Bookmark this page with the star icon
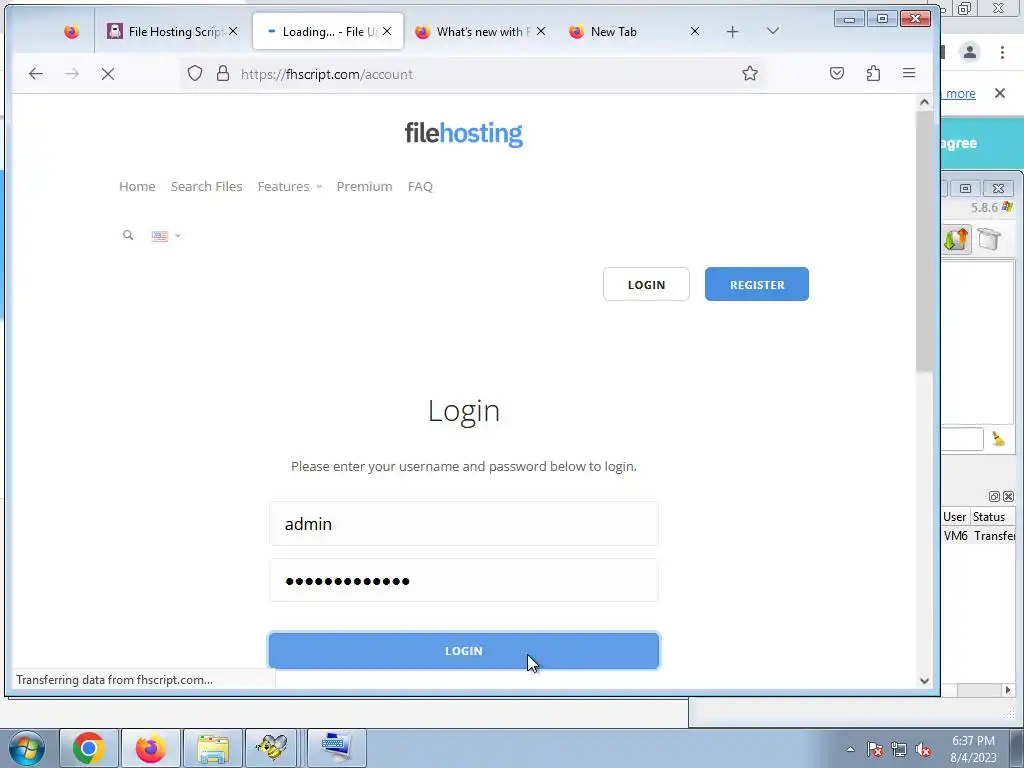The width and height of the screenshot is (1024, 768). click(750, 73)
